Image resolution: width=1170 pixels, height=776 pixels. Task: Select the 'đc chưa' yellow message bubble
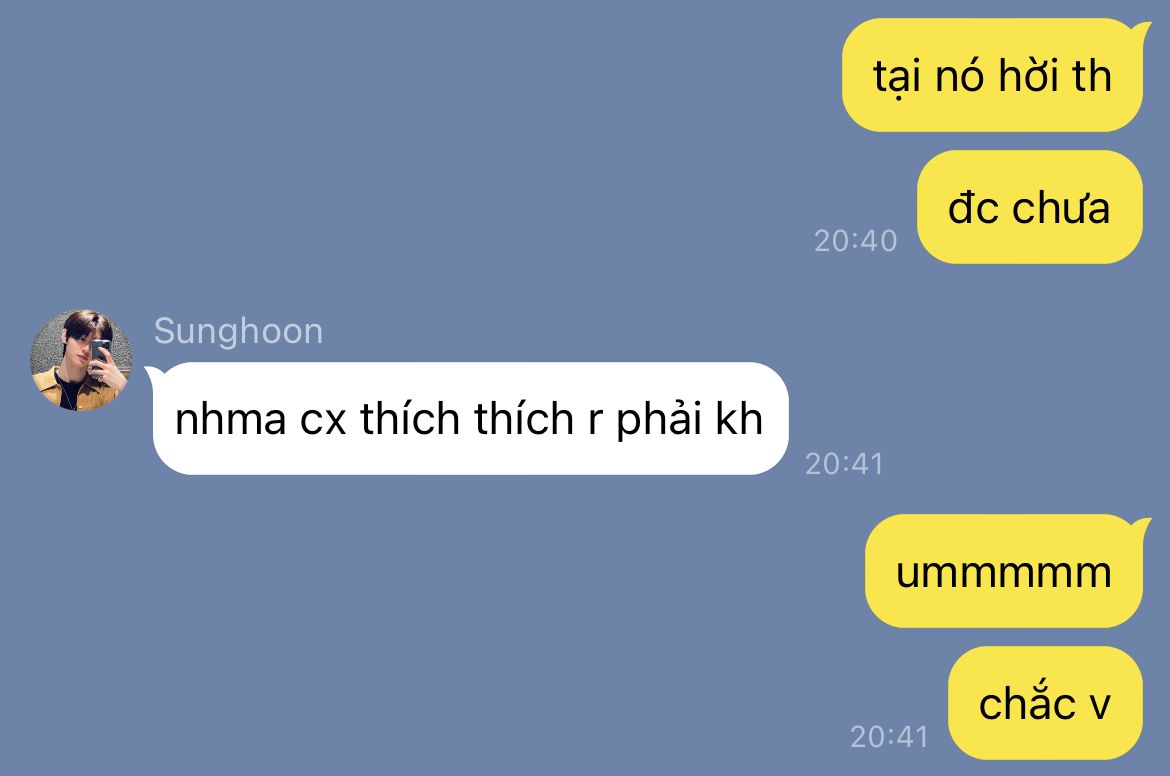1030,207
